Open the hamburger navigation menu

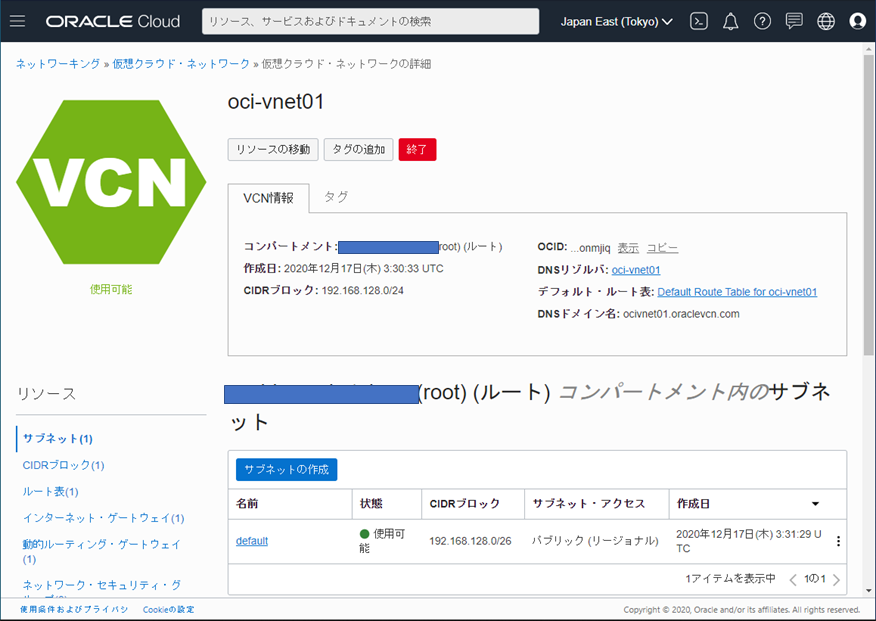click(x=17, y=21)
